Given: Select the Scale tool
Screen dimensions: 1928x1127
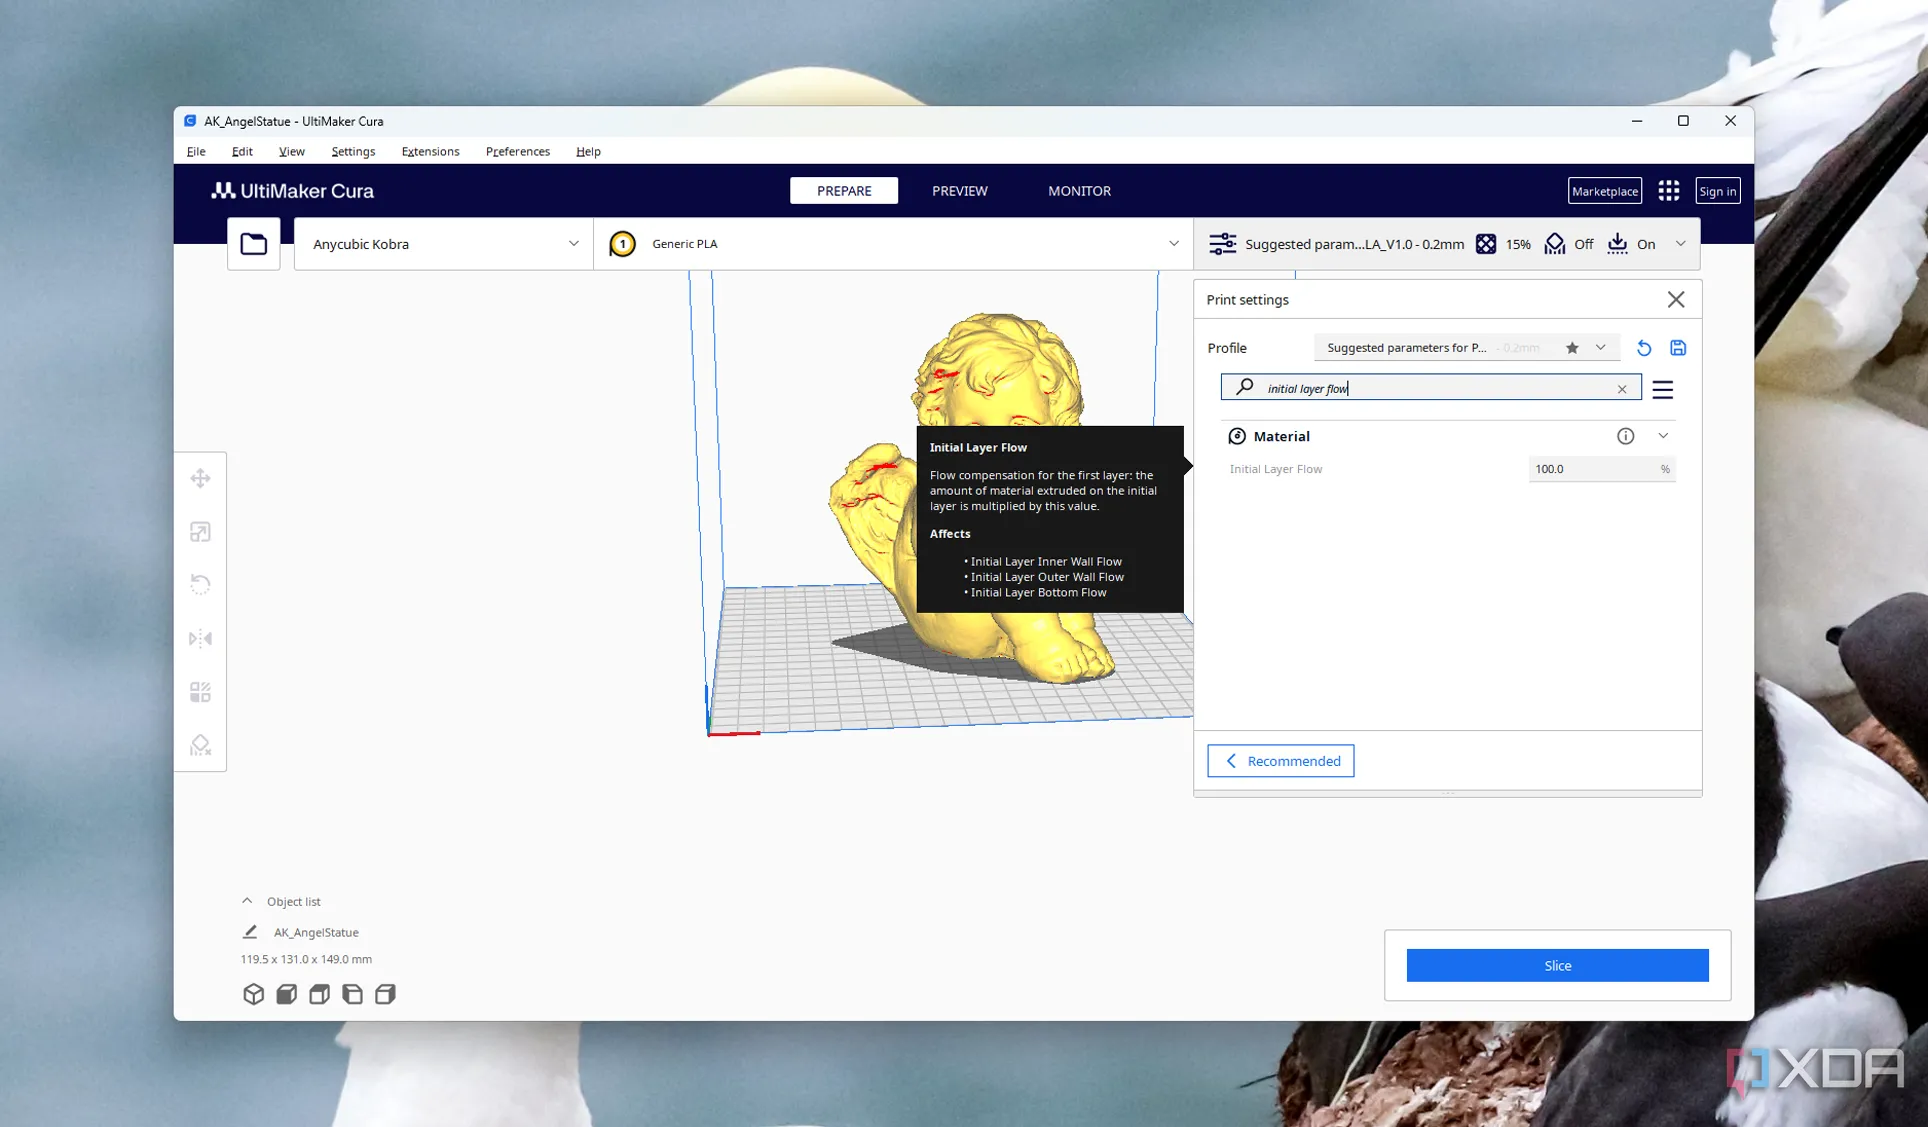Looking at the screenshot, I should pyautogui.click(x=200, y=532).
